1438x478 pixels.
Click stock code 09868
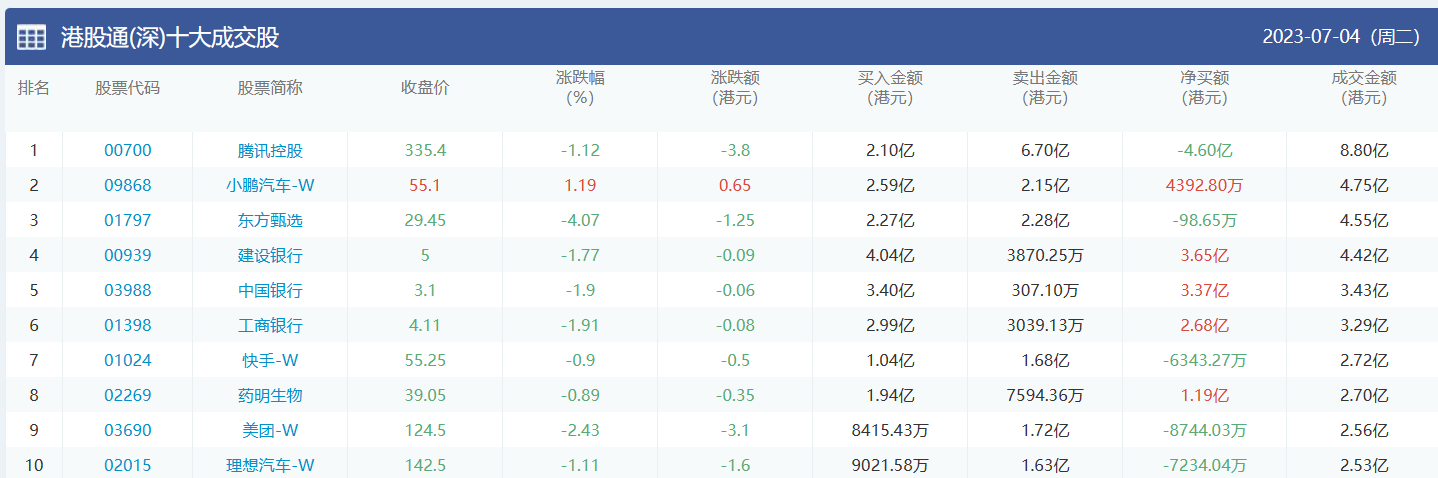128,186
